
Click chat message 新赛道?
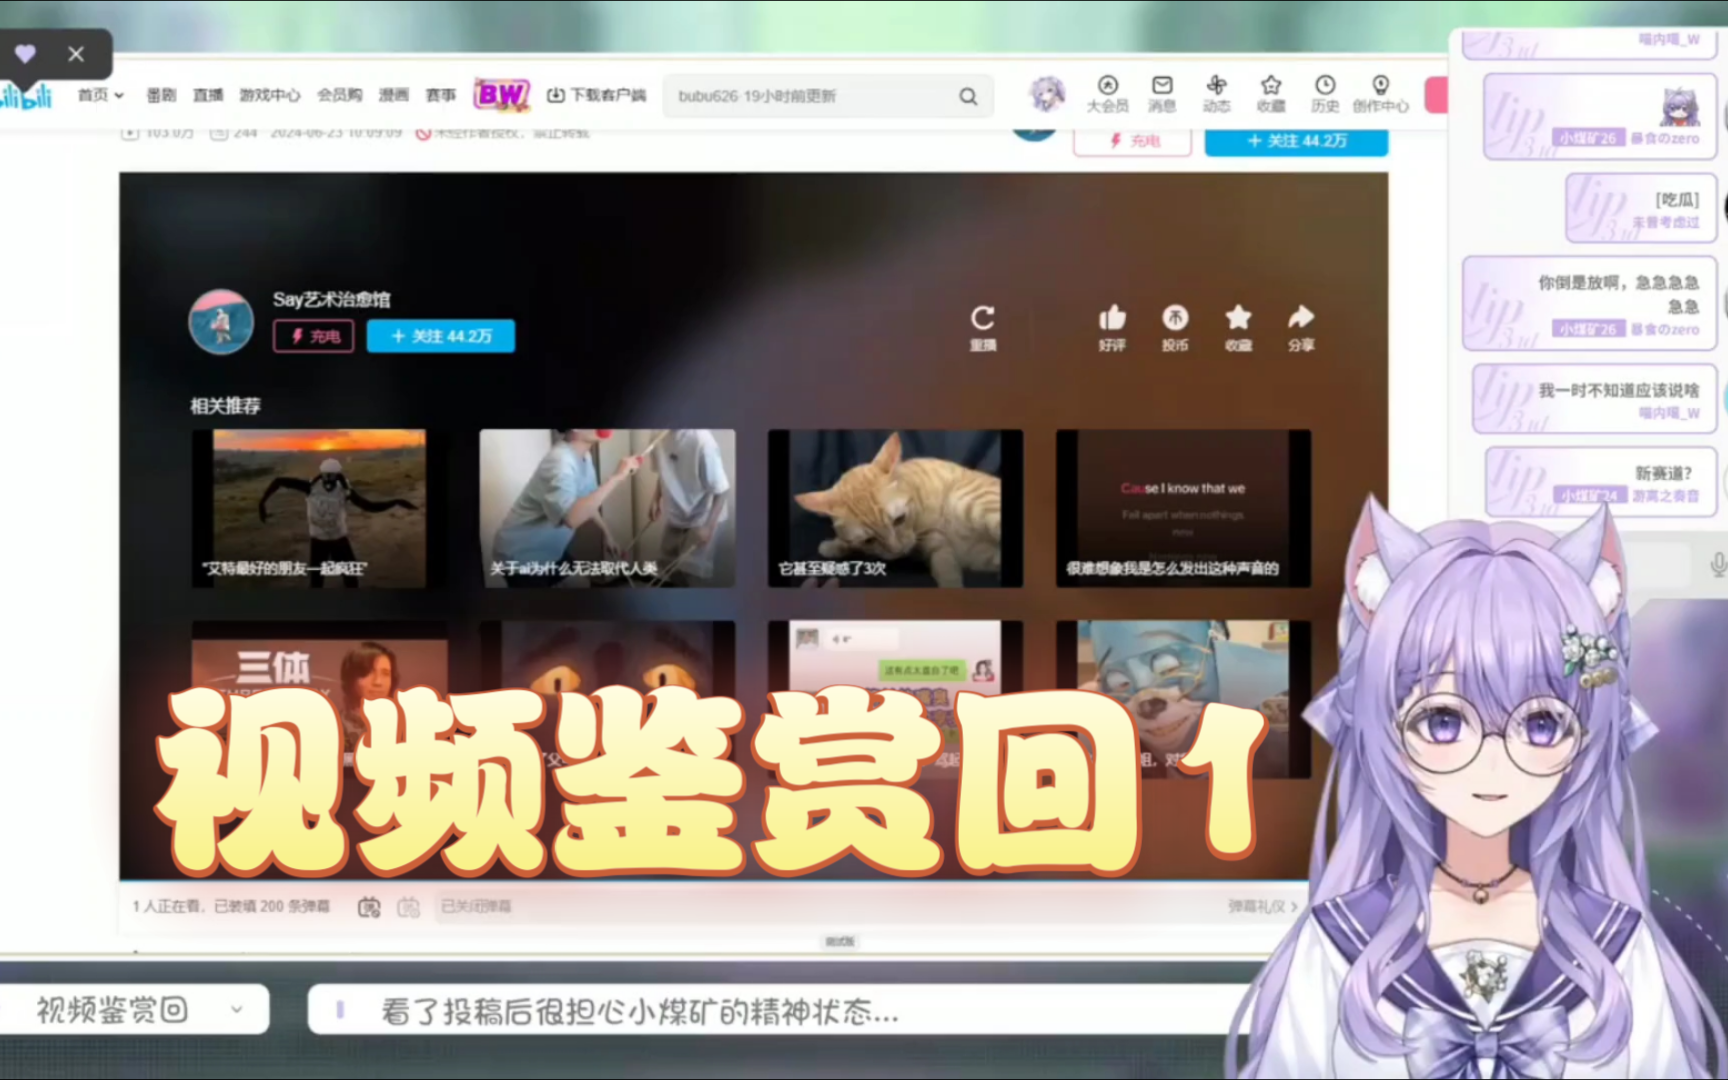pos(1601,482)
